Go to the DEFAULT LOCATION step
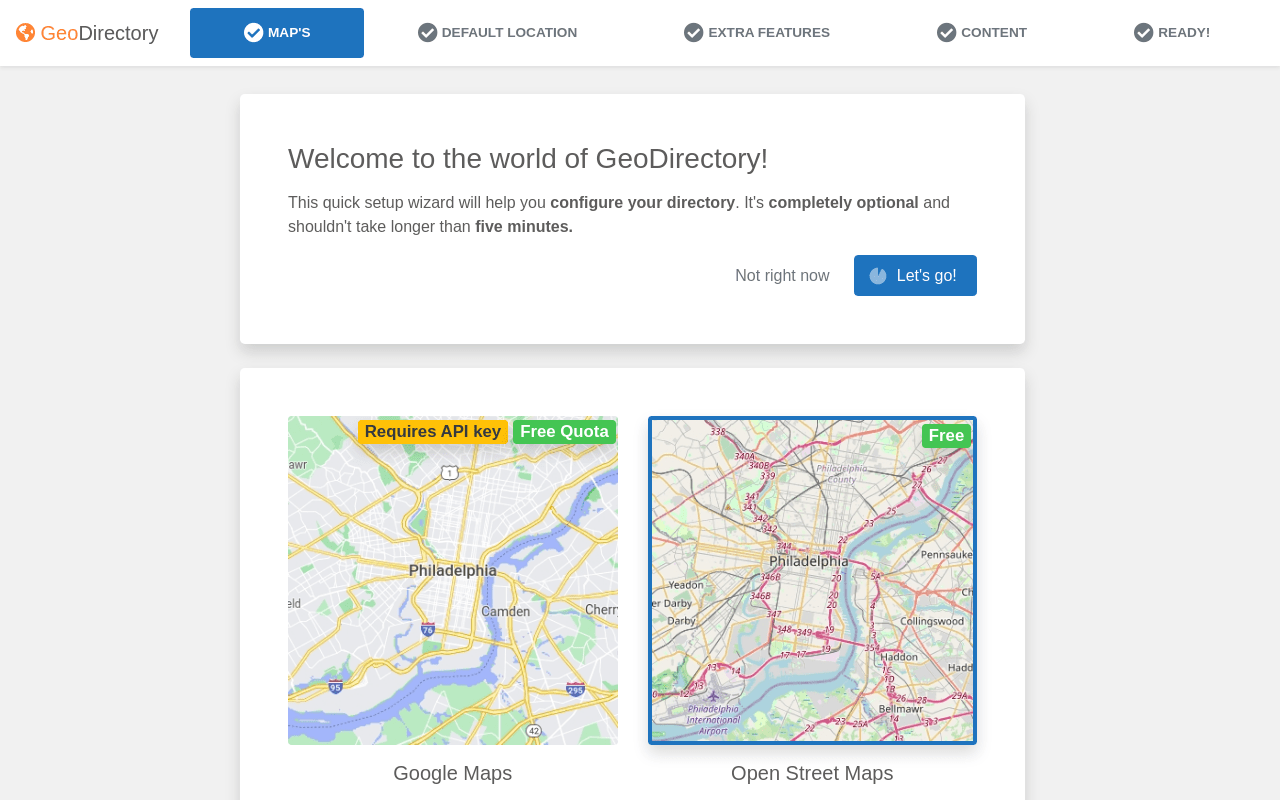1280x800 pixels. (x=497, y=33)
